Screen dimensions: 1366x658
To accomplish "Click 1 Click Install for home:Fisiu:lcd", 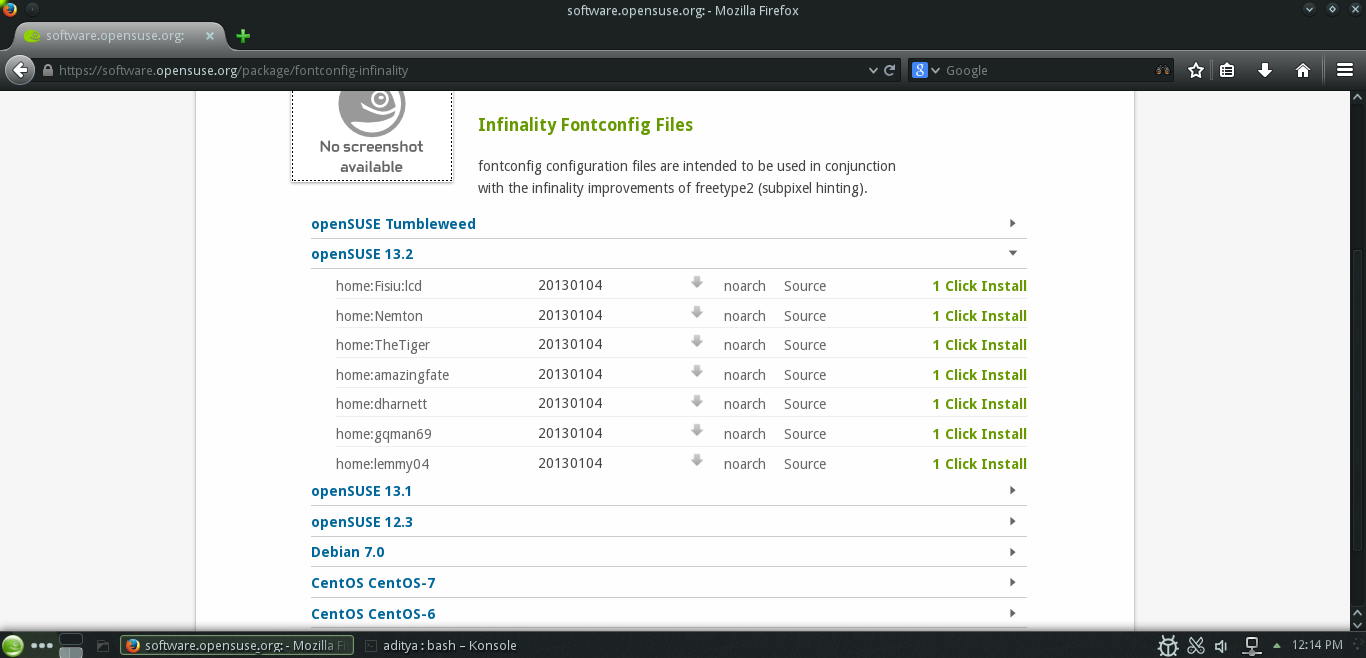I will (979, 286).
